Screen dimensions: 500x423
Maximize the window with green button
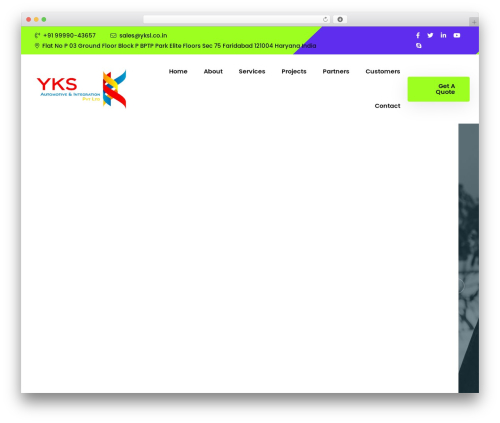[44, 19]
